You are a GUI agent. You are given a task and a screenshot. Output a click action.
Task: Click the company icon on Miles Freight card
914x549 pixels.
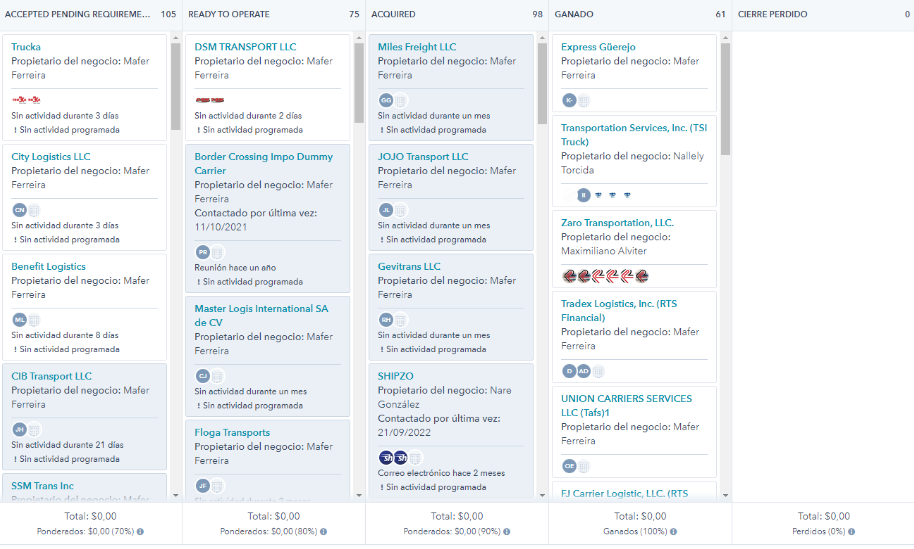click(x=400, y=100)
